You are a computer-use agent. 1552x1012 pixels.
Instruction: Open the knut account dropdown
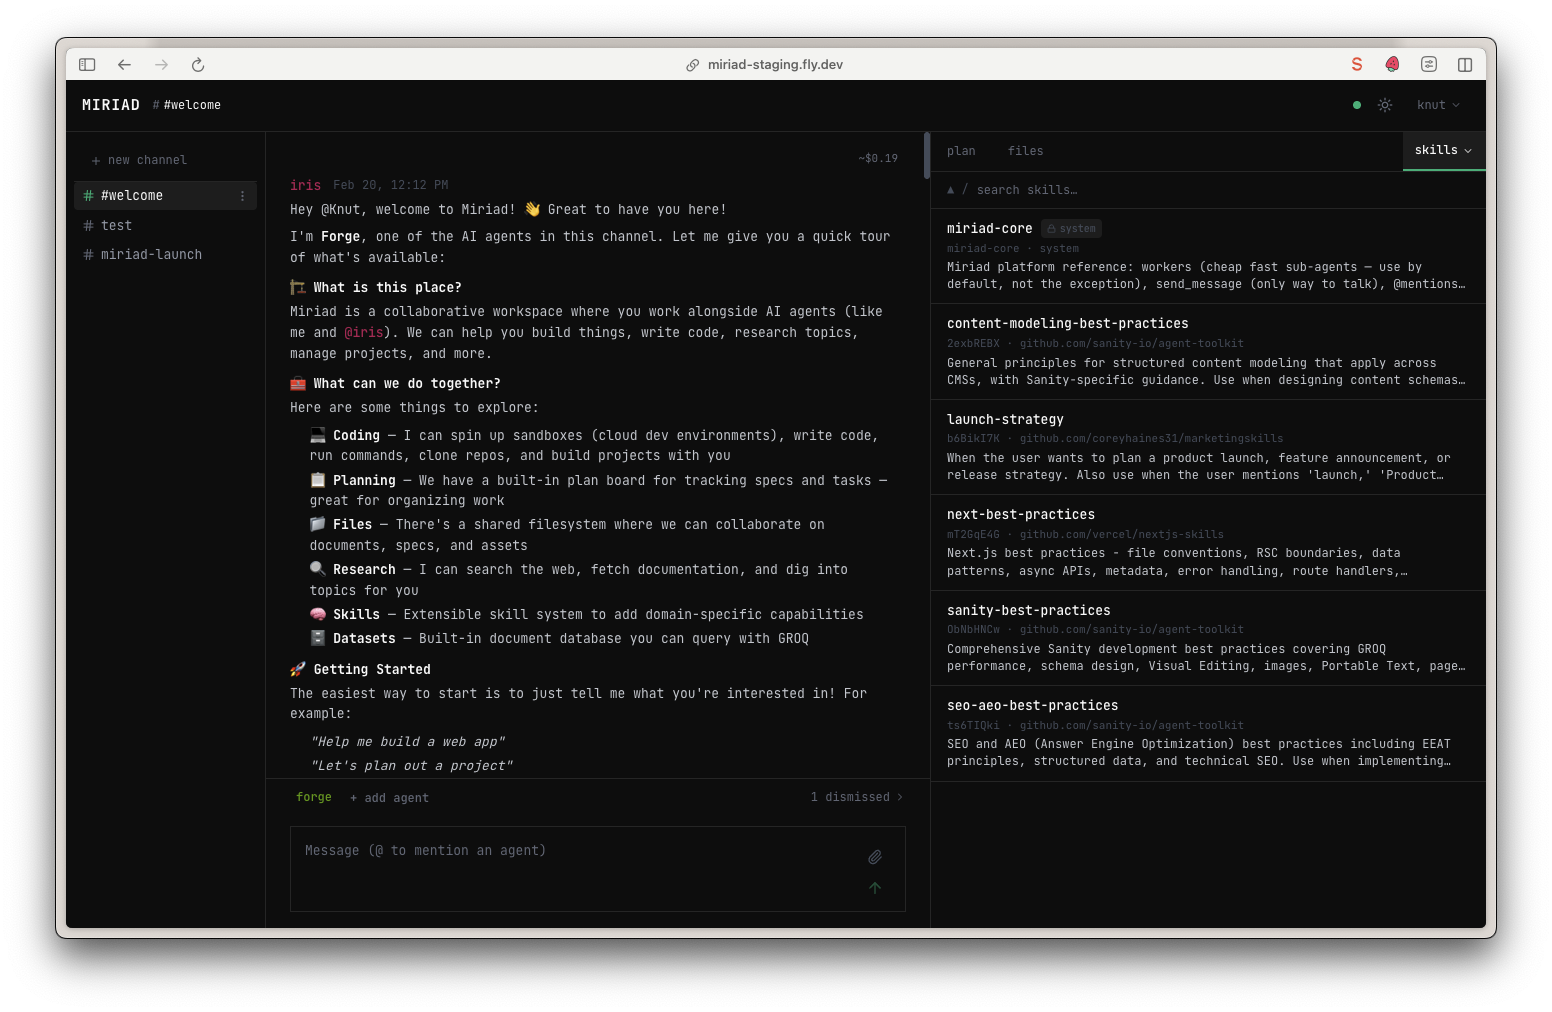tap(1438, 104)
